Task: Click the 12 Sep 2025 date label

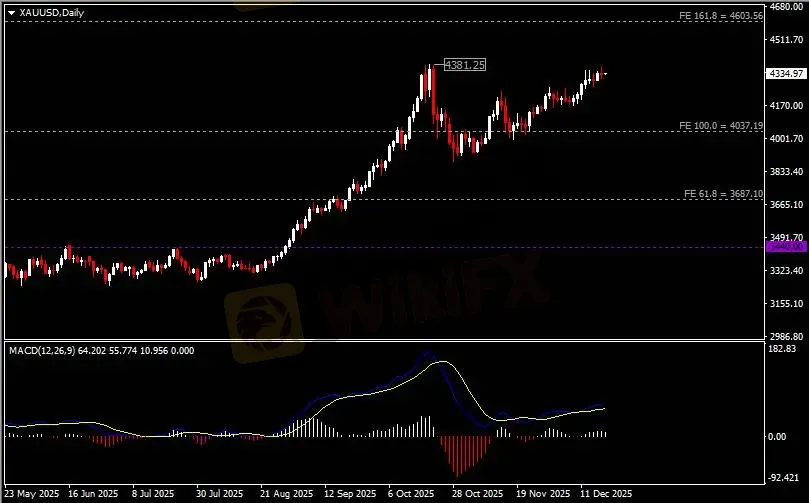Action: pyautogui.click(x=350, y=494)
